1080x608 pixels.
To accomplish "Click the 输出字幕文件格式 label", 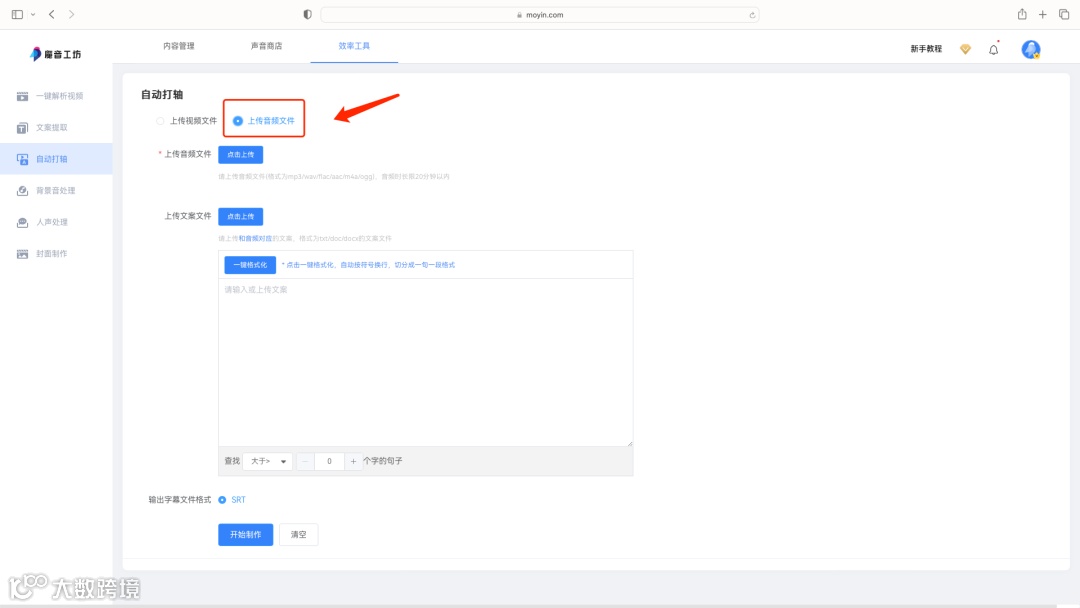I will point(180,500).
